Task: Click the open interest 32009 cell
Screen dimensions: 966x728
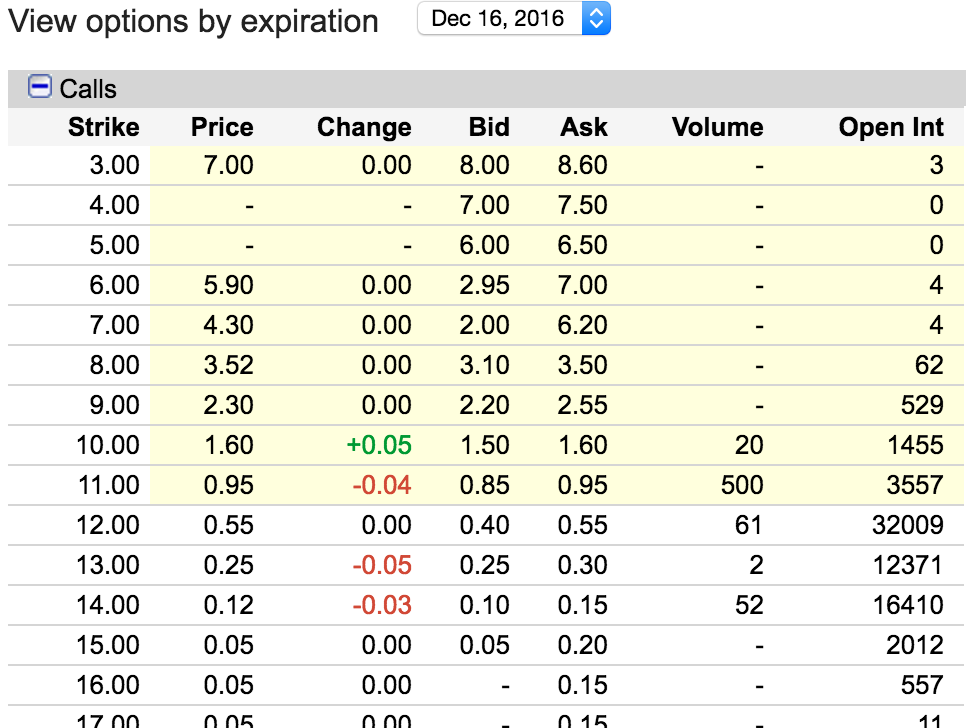Action: pyautogui.click(x=907, y=525)
